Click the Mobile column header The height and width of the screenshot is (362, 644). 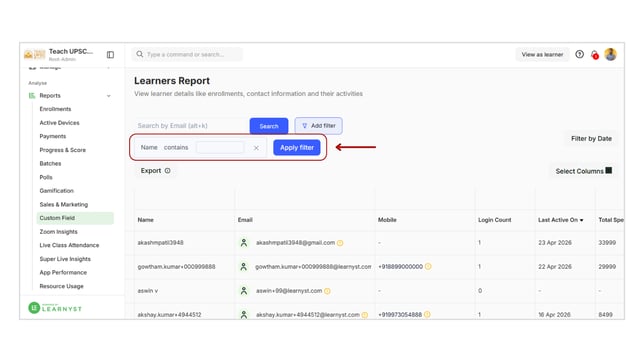tap(387, 220)
